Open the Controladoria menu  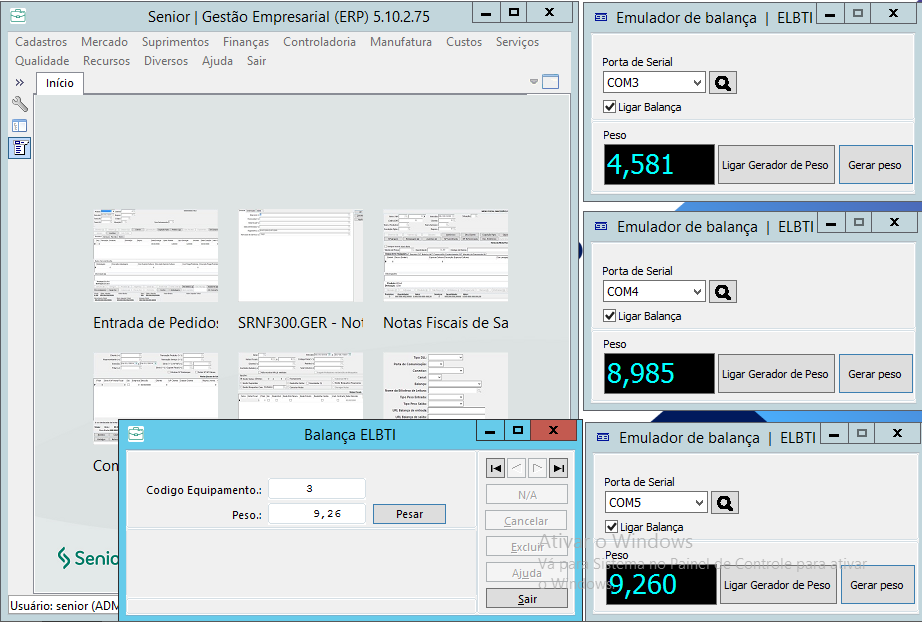tap(319, 42)
